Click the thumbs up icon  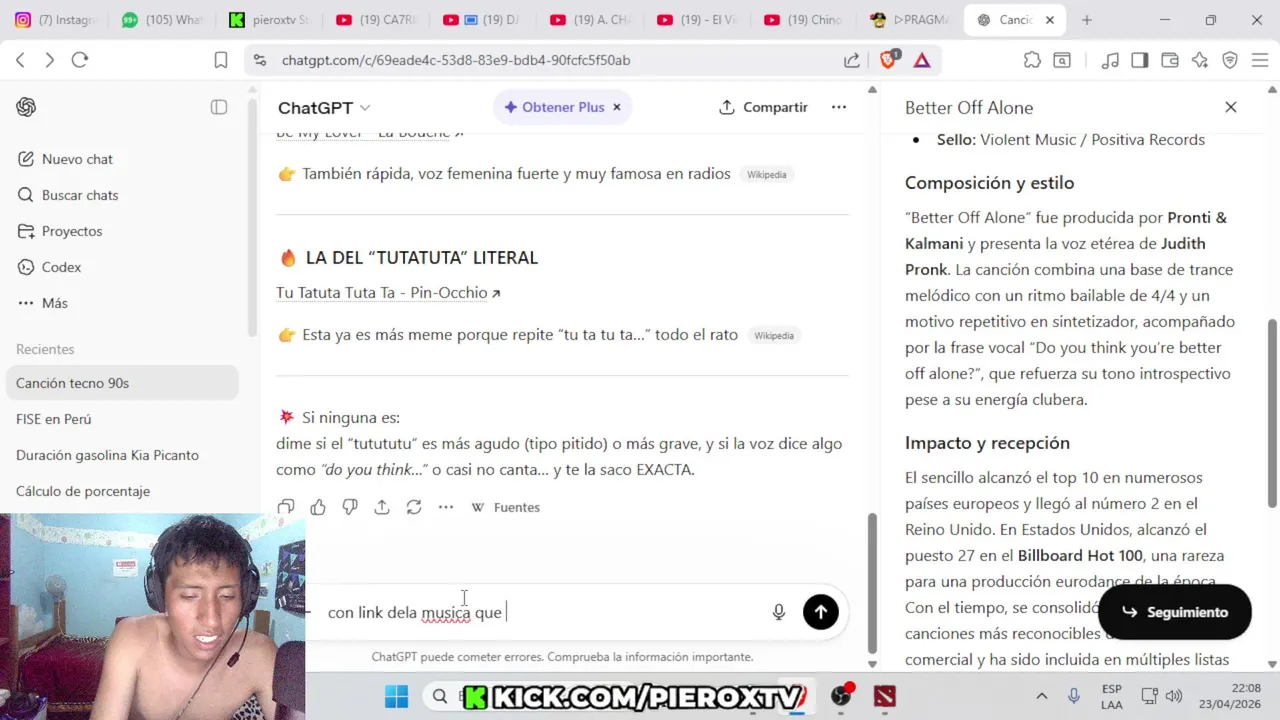(318, 507)
